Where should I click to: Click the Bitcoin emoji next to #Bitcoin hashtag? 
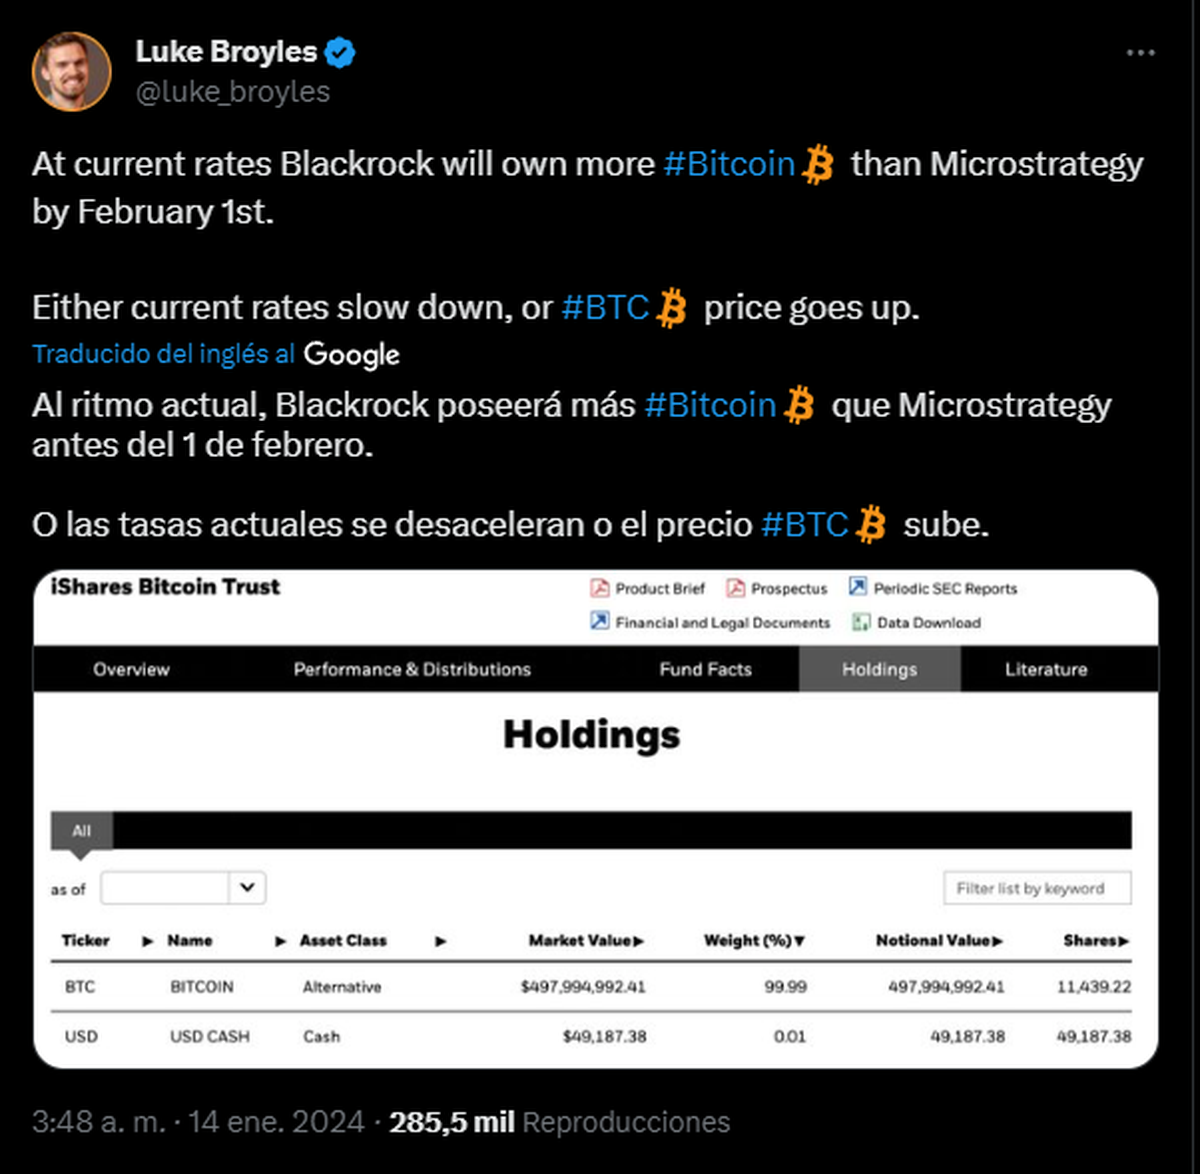818,163
